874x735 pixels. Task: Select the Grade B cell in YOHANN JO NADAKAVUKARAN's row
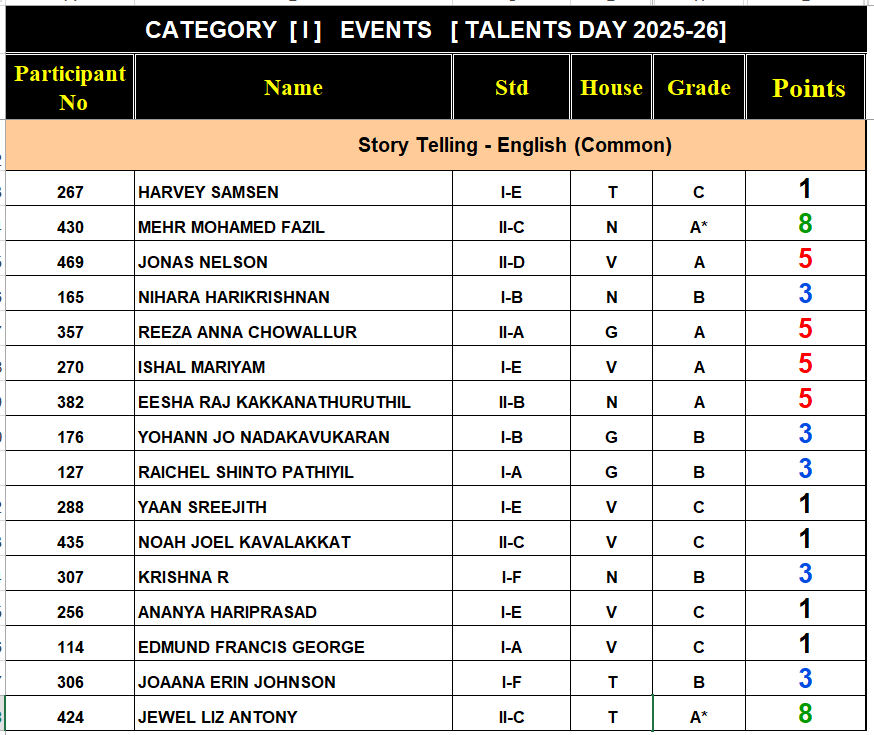point(699,434)
